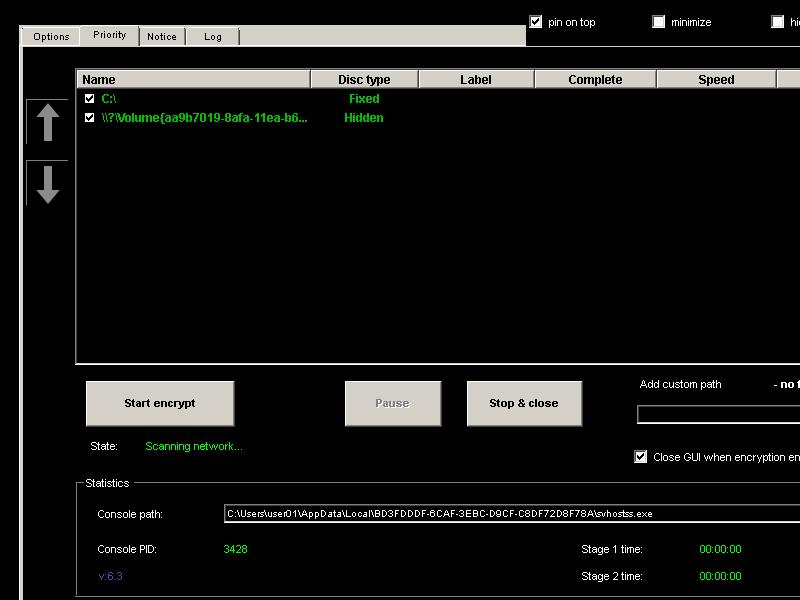Enable the 'minimize' checkbox
Image resolution: width=800 pixels, height=600 pixels.
[659, 22]
